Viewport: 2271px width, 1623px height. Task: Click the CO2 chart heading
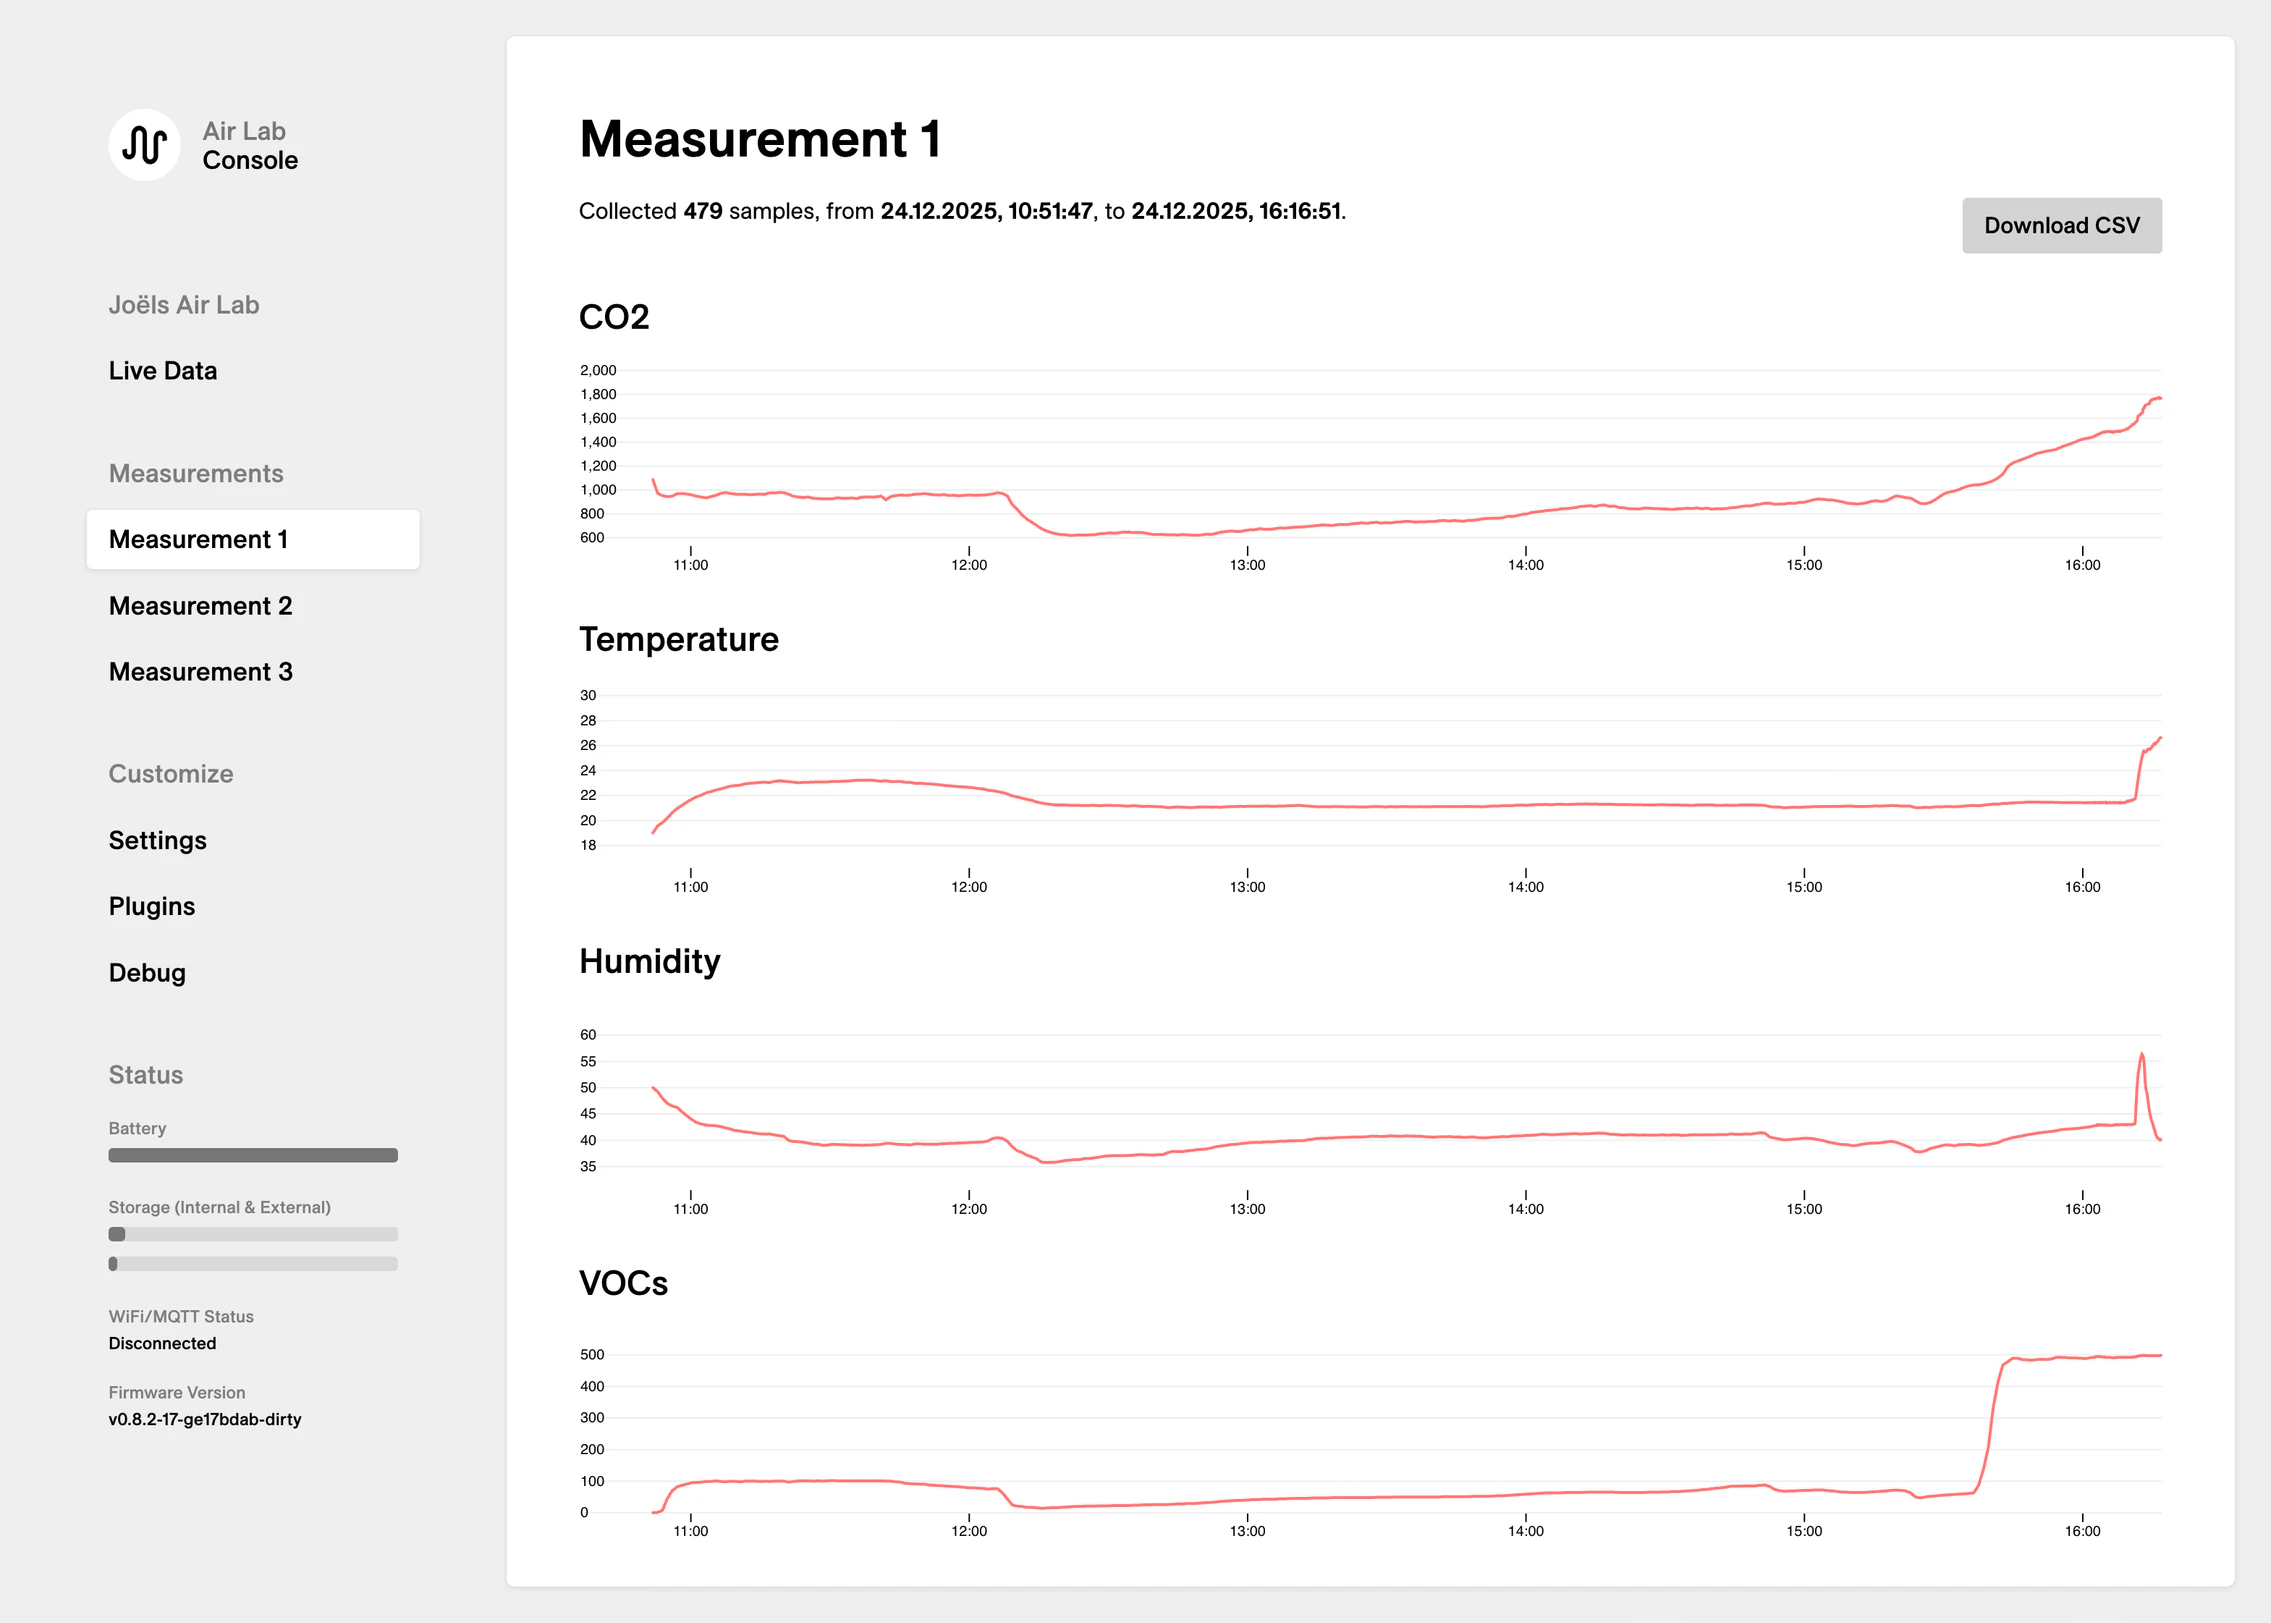pyautogui.click(x=615, y=317)
